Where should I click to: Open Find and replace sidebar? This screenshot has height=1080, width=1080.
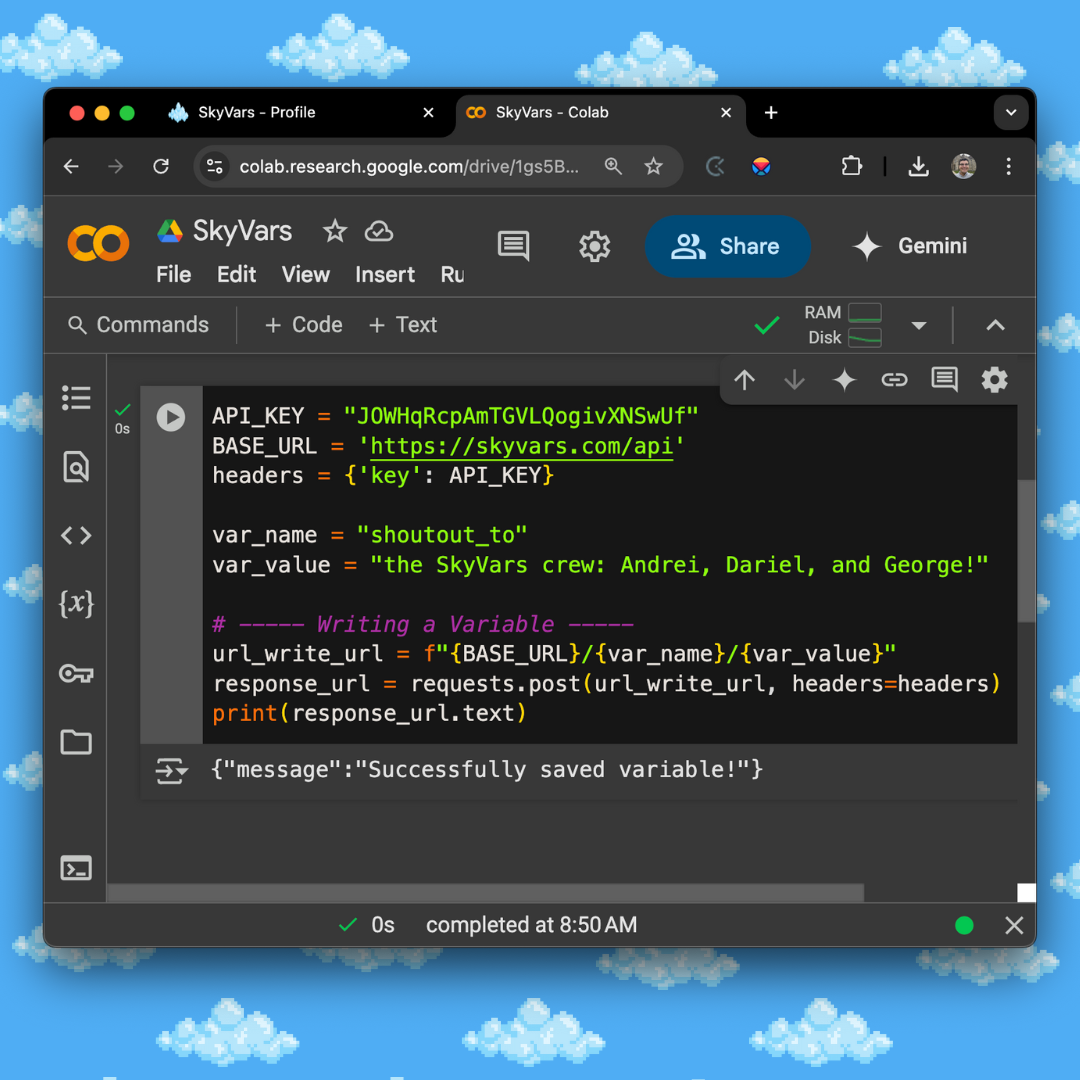click(76, 467)
